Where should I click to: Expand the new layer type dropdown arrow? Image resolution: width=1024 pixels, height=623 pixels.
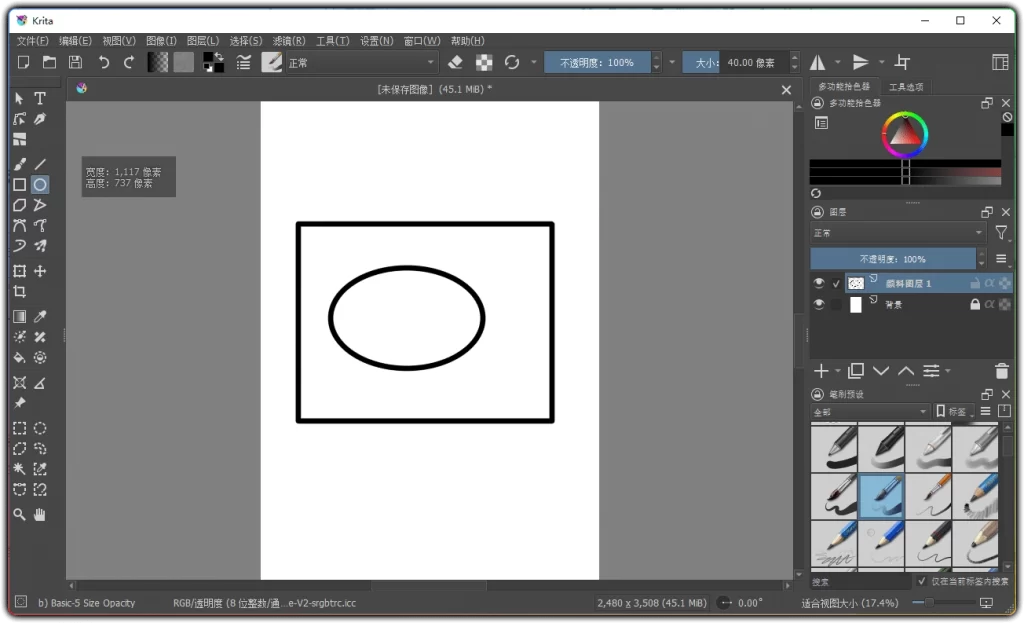click(x=837, y=371)
